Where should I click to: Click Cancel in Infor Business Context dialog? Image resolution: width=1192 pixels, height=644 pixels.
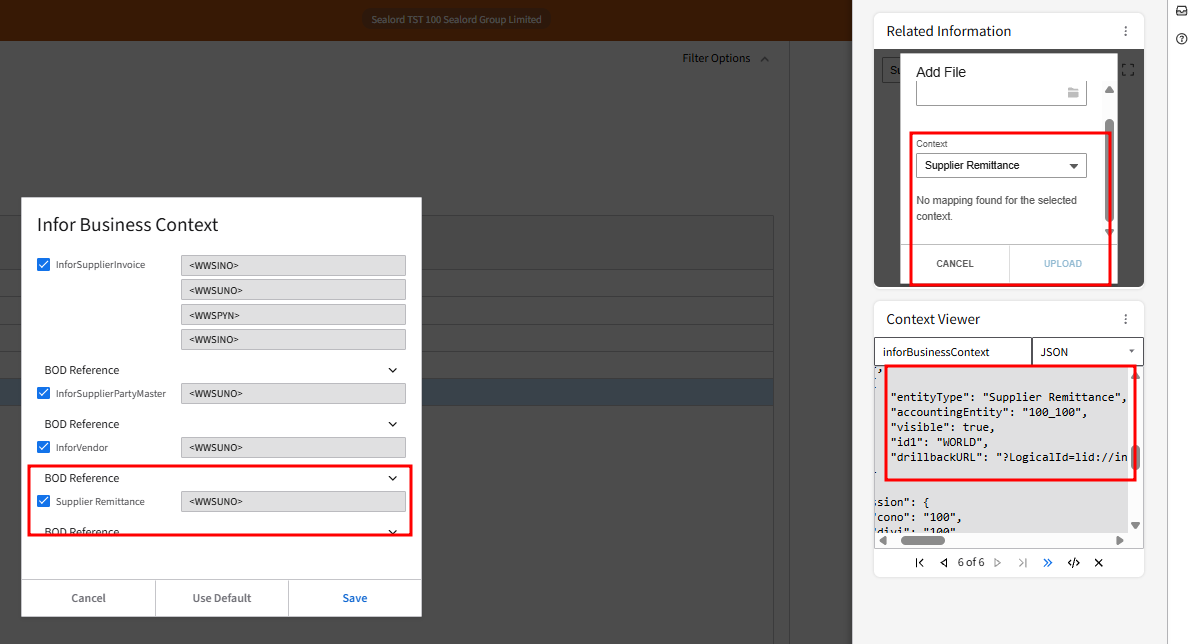[88, 598]
